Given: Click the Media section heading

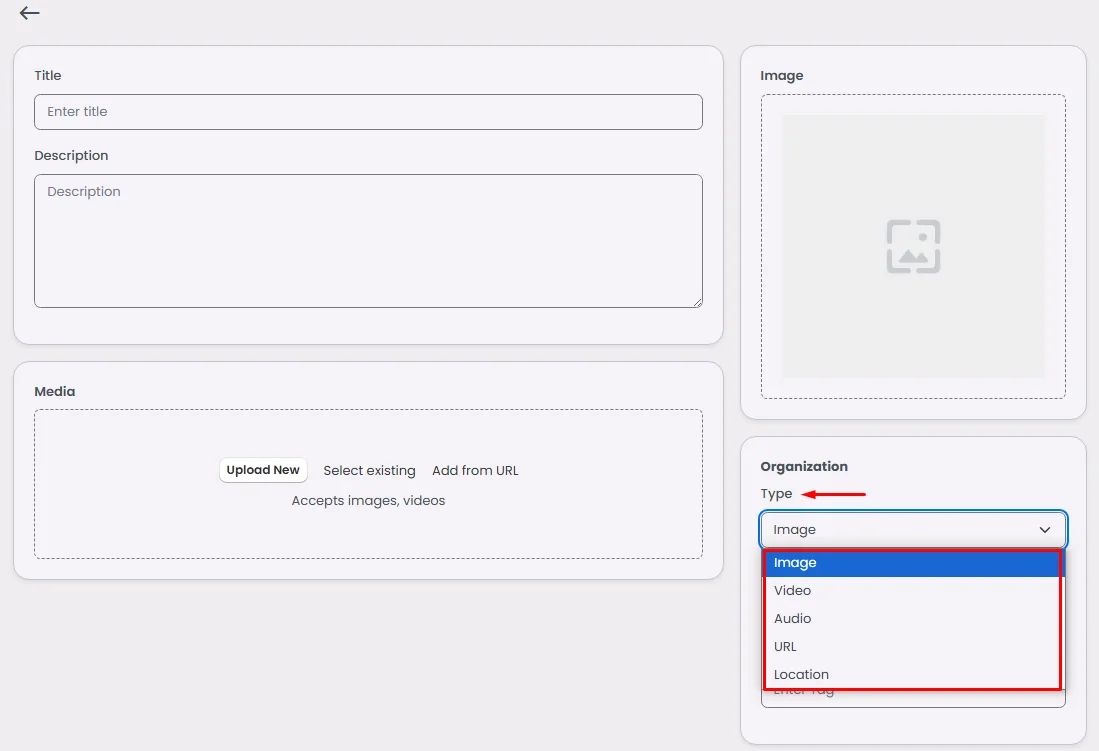Looking at the screenshot, I should point(55,391).
